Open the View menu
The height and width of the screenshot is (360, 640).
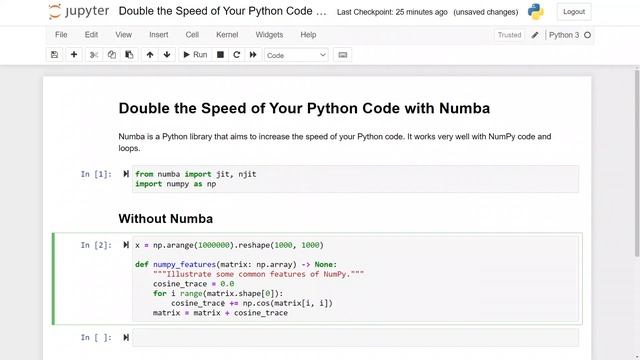coord(123,35)
